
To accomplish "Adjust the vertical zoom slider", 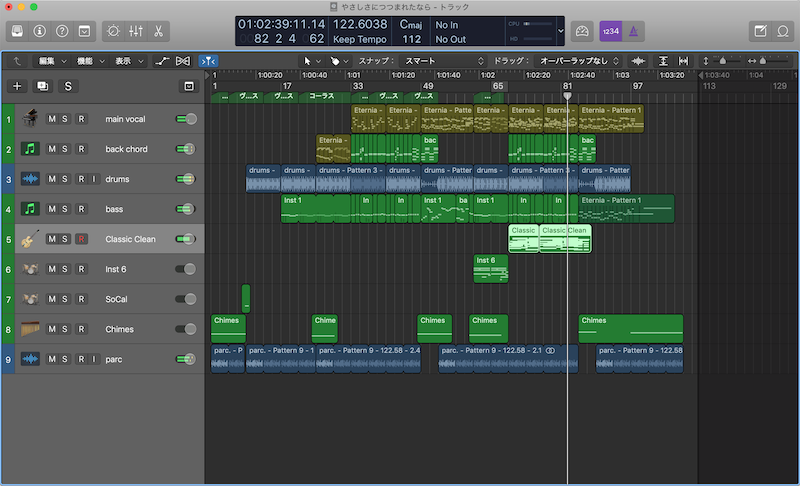I will [722, 61].
